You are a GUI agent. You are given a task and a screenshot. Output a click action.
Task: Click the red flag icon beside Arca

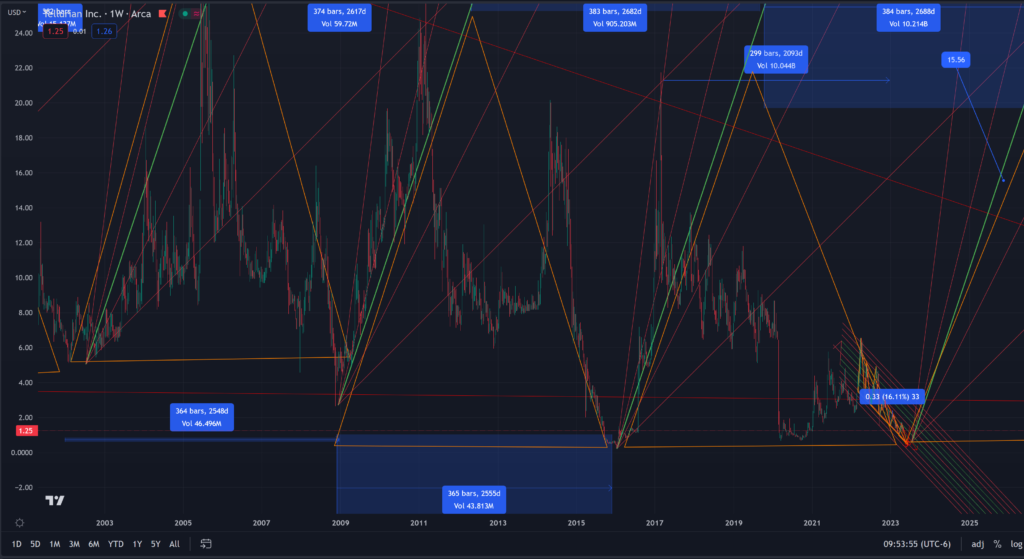pos(160,14)
